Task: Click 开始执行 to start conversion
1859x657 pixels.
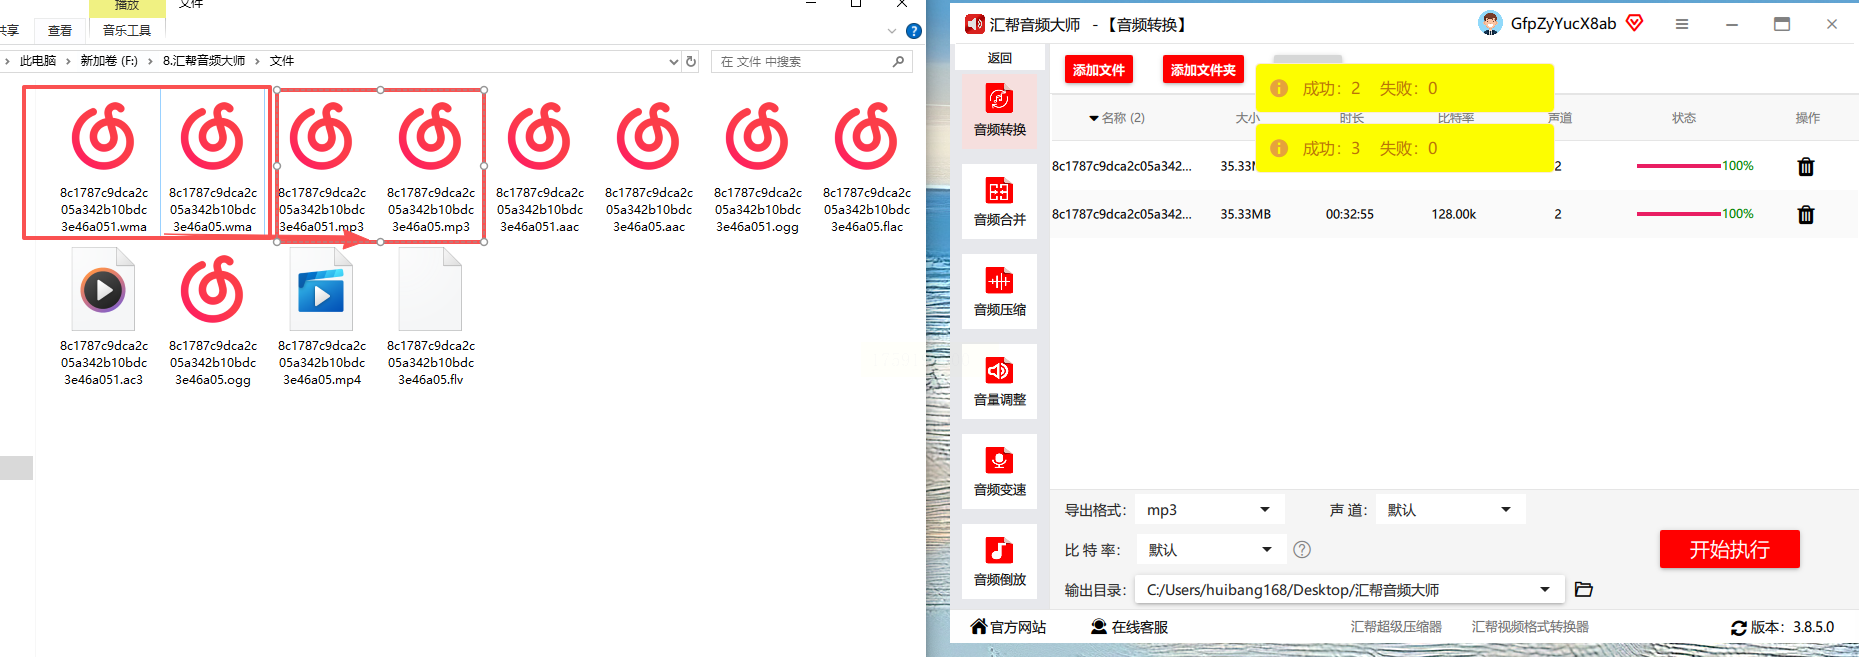Action: 1730,549
